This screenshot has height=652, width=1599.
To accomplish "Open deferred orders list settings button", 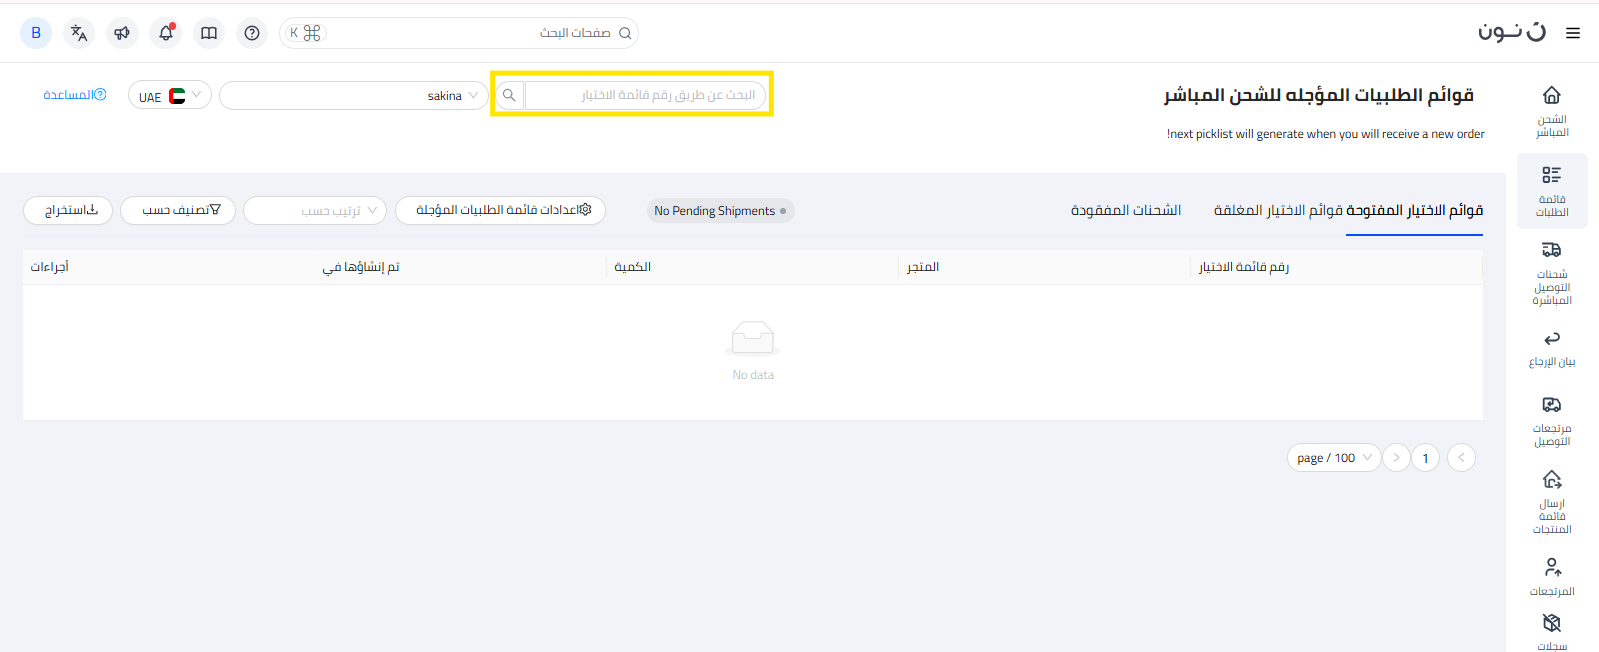I will tap(500, 210).
